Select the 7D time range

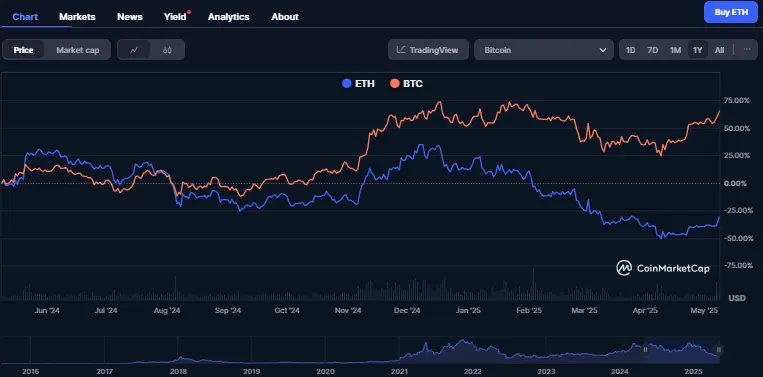[653, 50]
